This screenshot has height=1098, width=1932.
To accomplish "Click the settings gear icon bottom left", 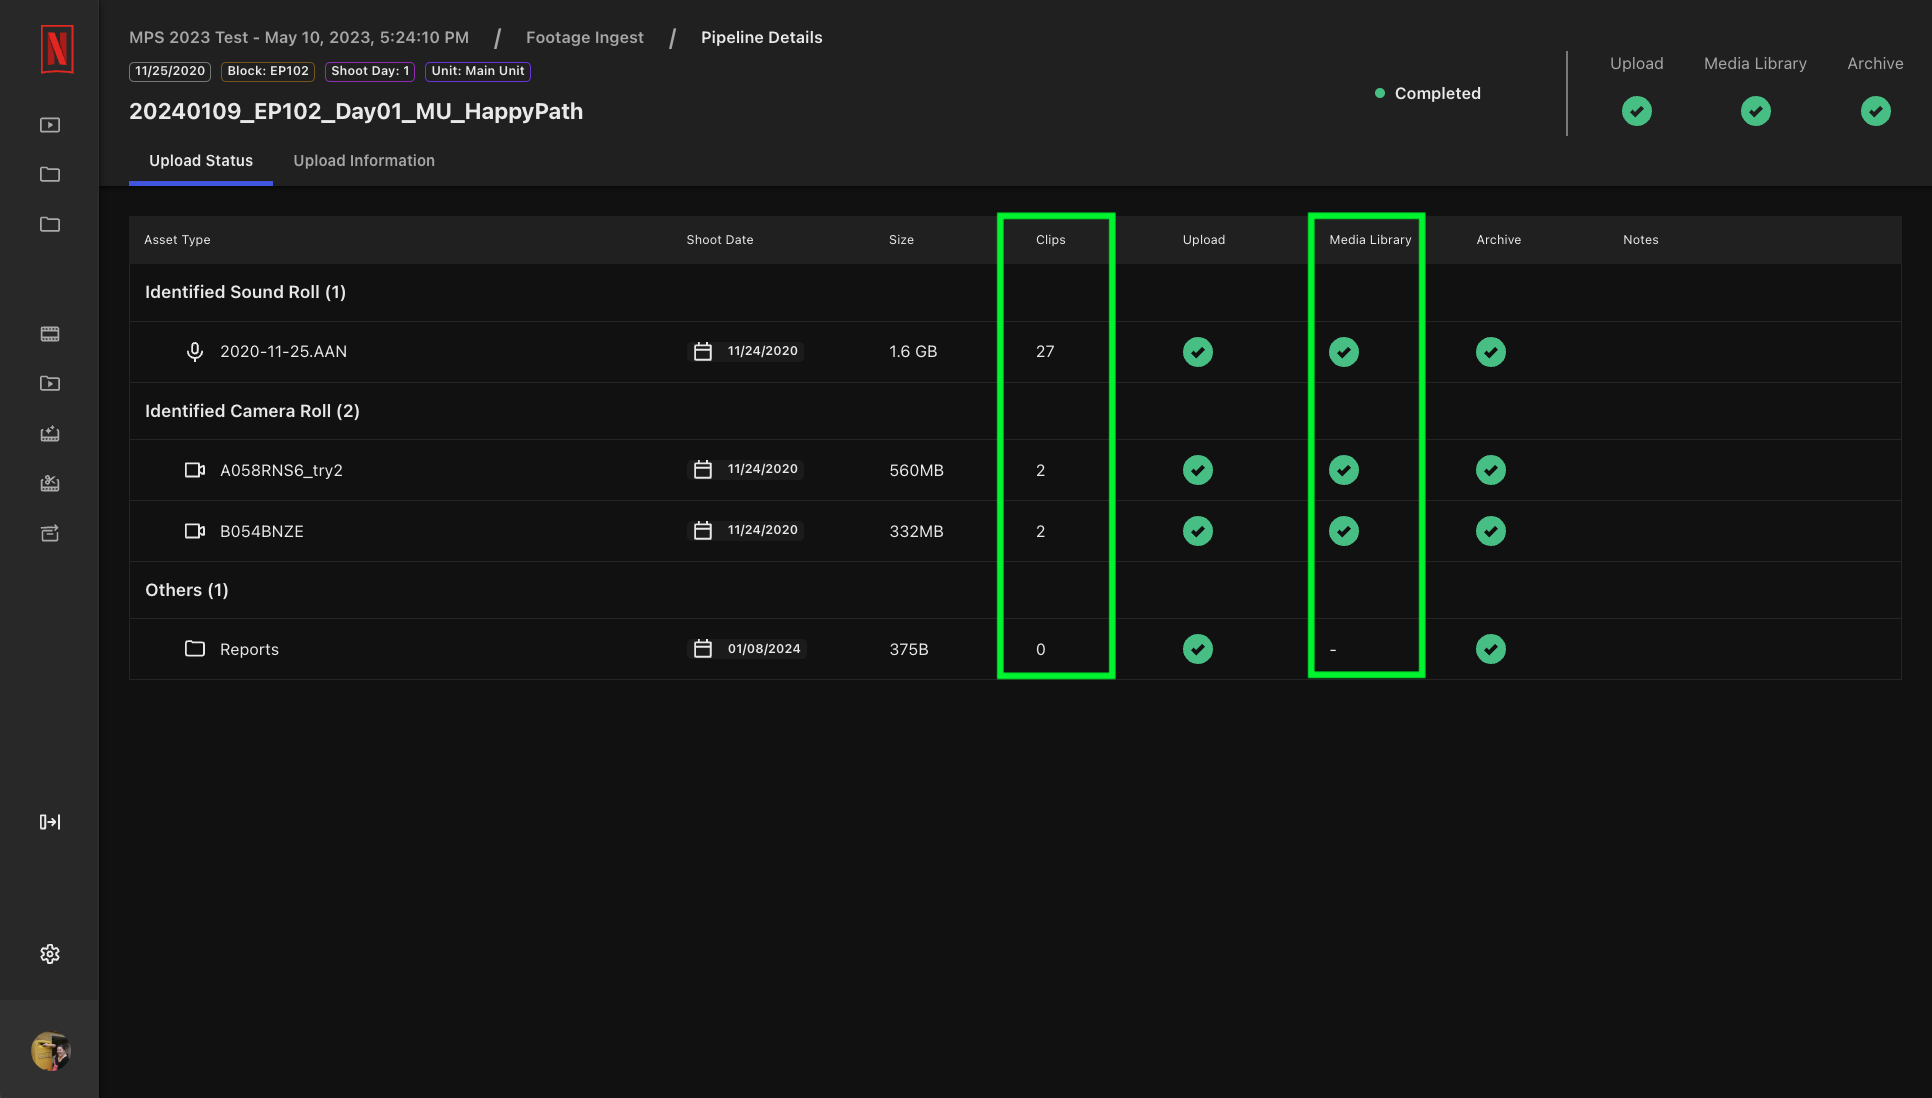I will (49, 953).
